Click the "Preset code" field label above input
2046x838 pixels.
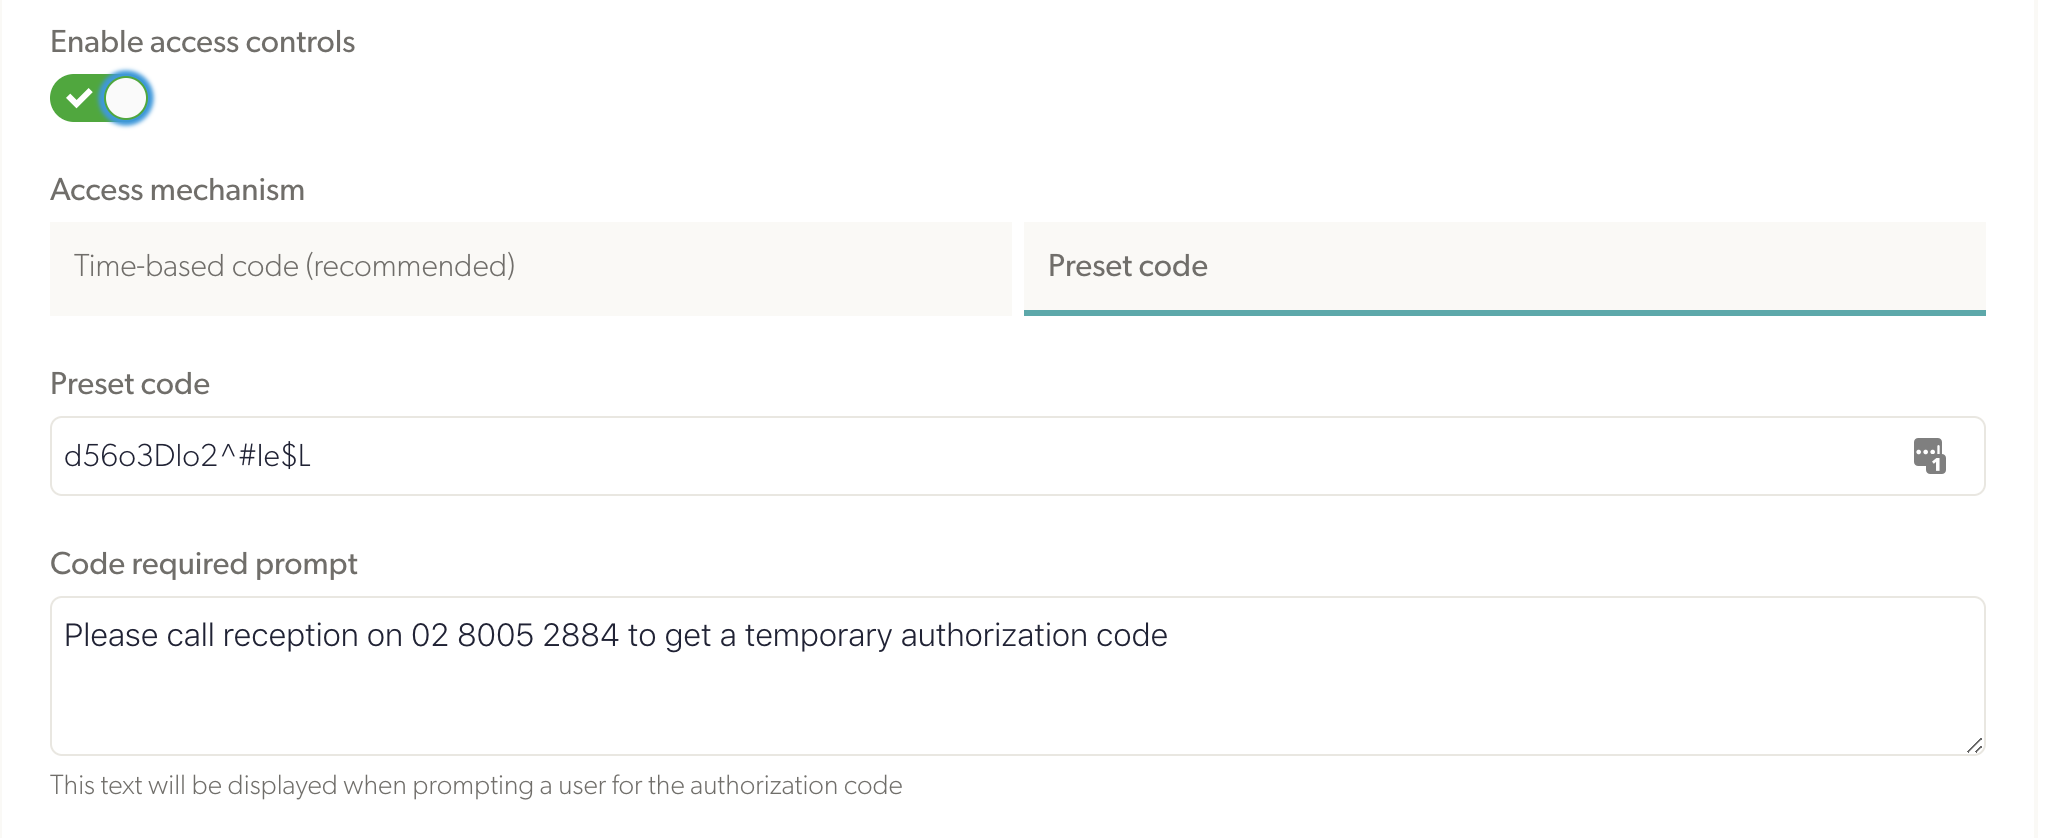point(130,384)
